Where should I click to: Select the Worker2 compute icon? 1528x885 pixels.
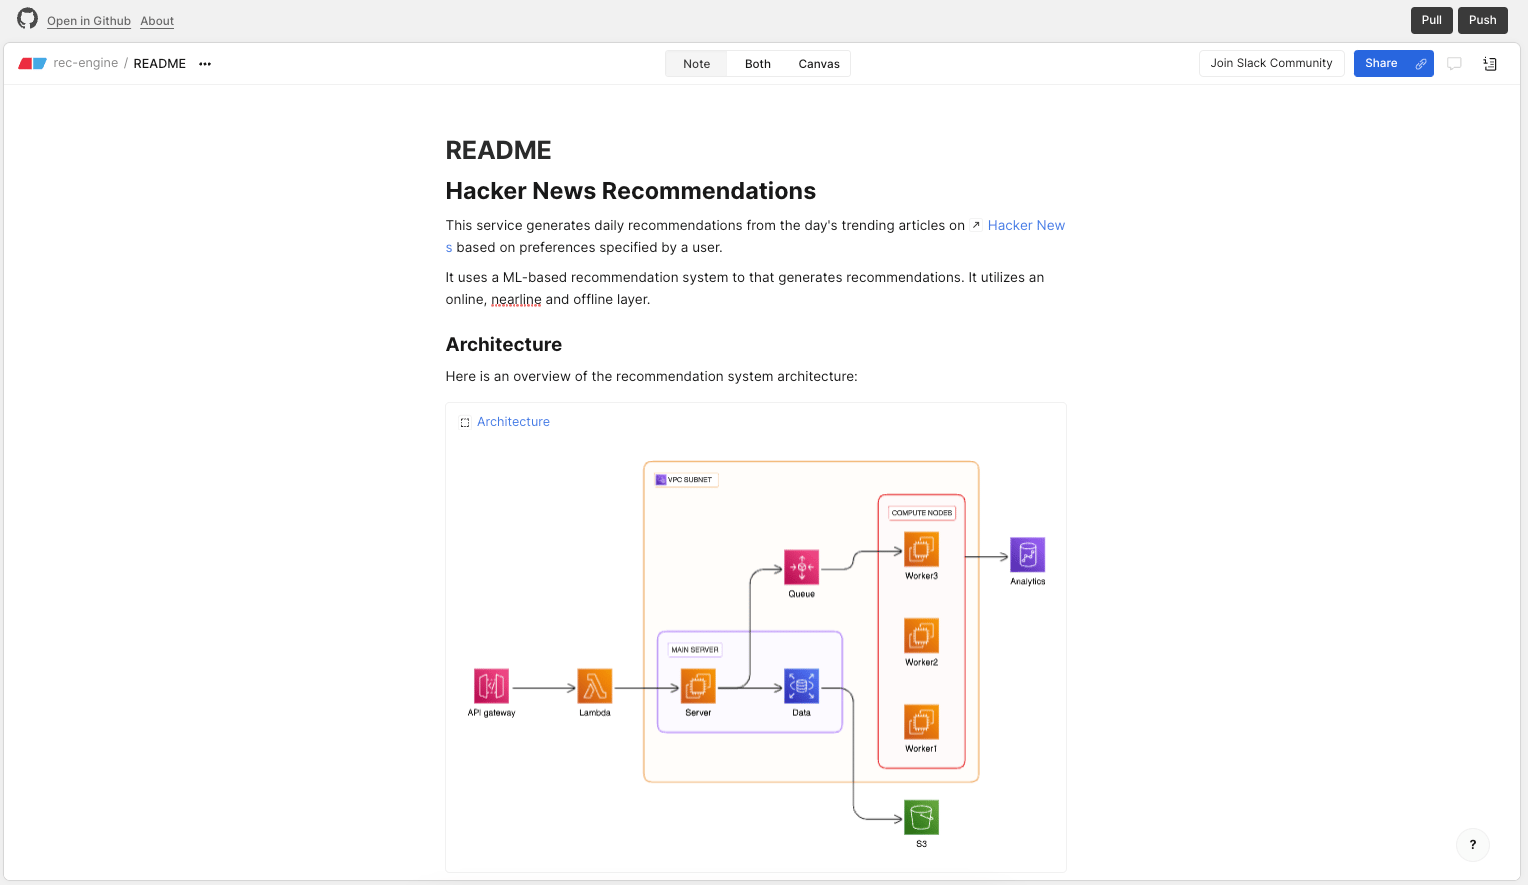click(922, 636)
